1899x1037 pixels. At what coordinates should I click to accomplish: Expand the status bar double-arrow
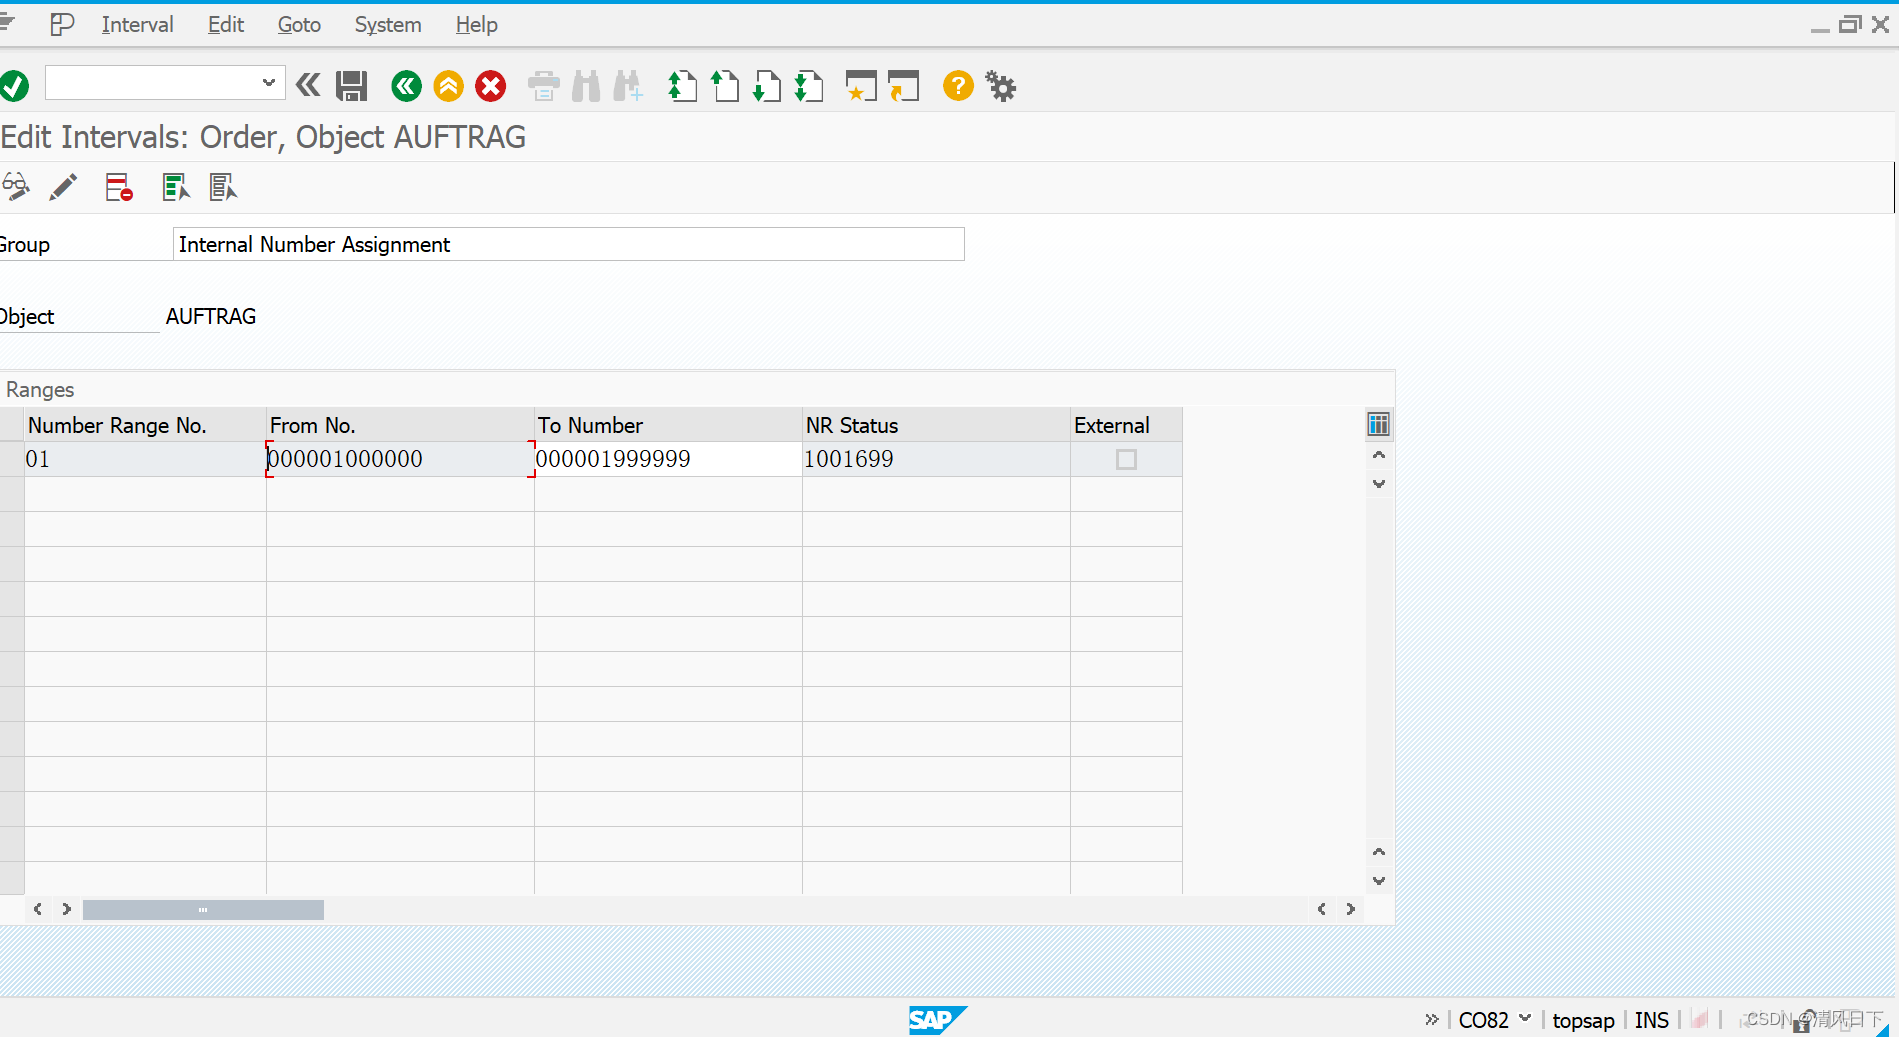click(x=1432, y=1019)
